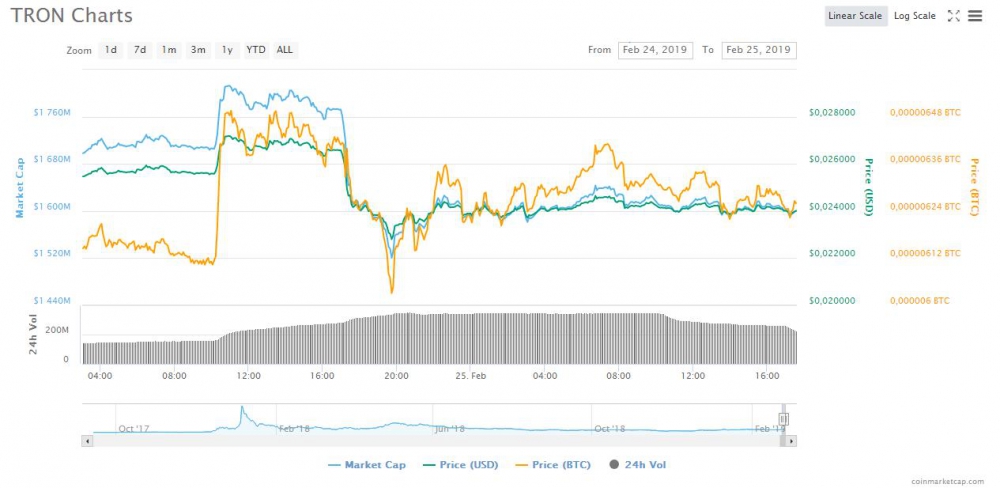Select the 3m zoom range
The image size is (1000, 488).
tap(198, 50)
